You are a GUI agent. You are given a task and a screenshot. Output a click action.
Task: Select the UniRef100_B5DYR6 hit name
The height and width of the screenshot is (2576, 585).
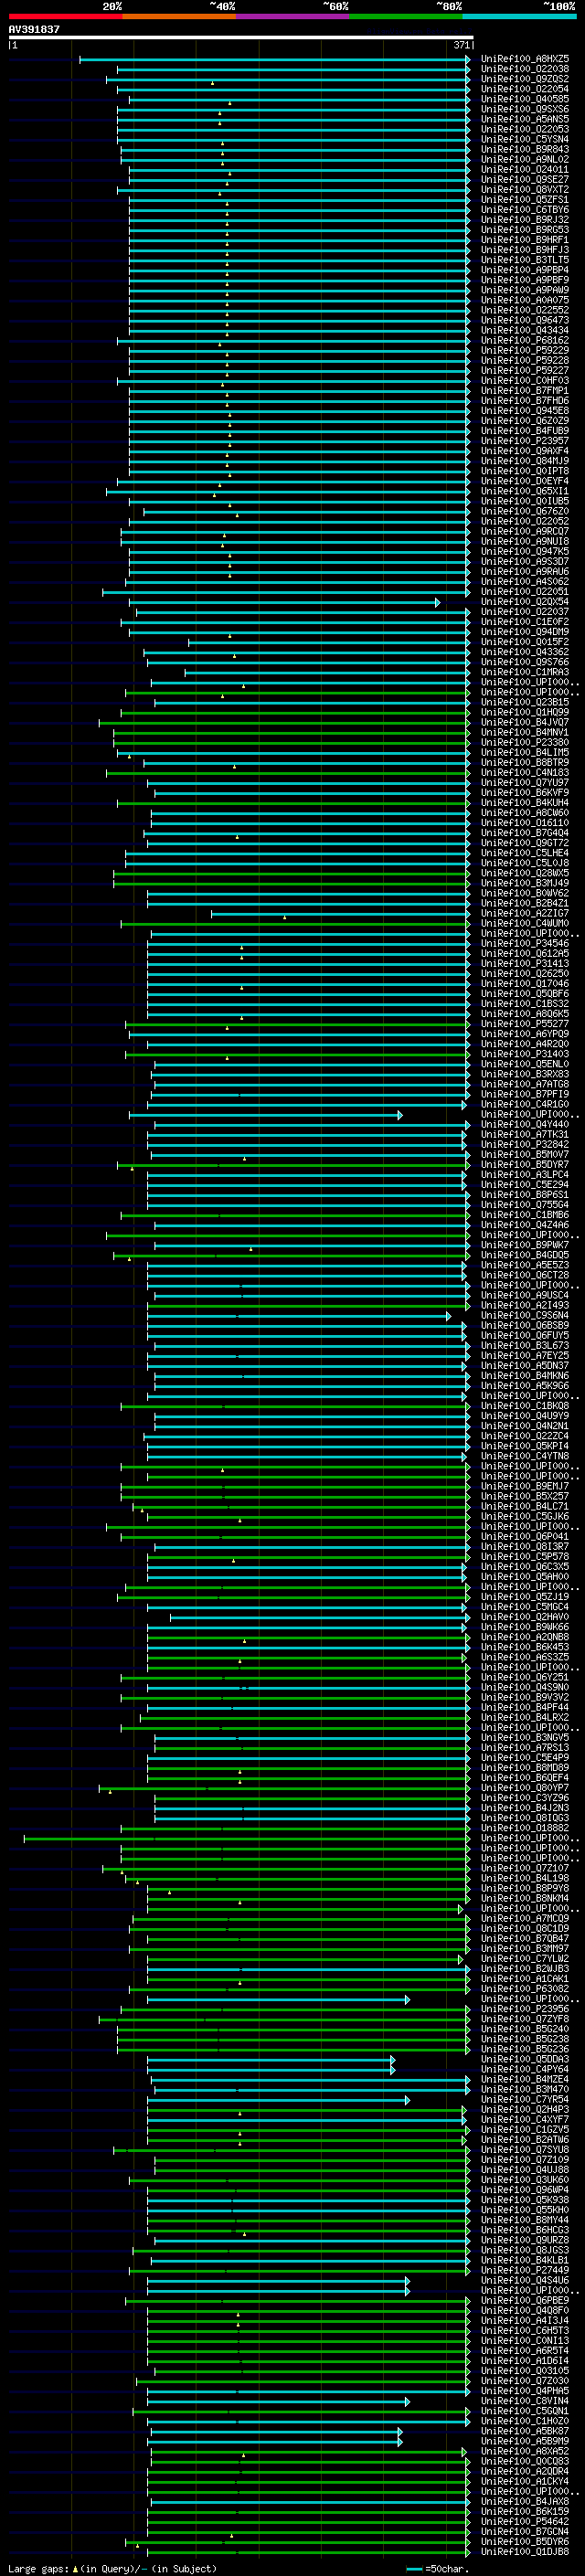(525, 2542)
